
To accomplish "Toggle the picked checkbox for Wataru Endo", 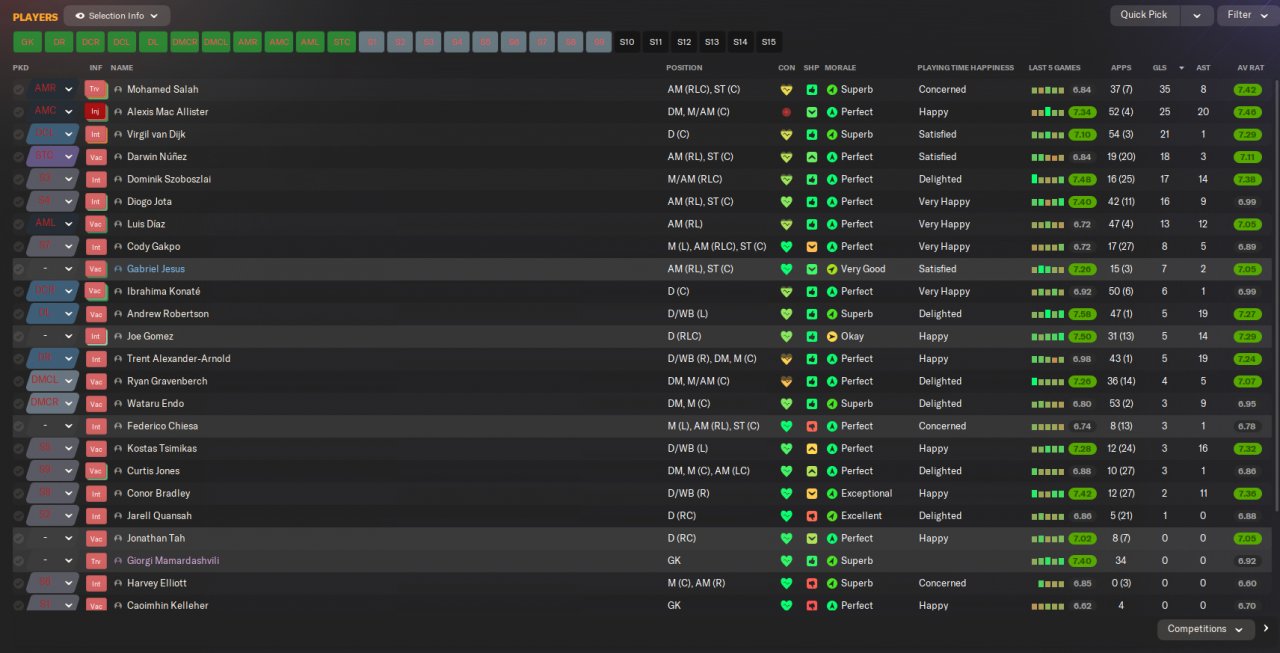I will pos(18,404).
